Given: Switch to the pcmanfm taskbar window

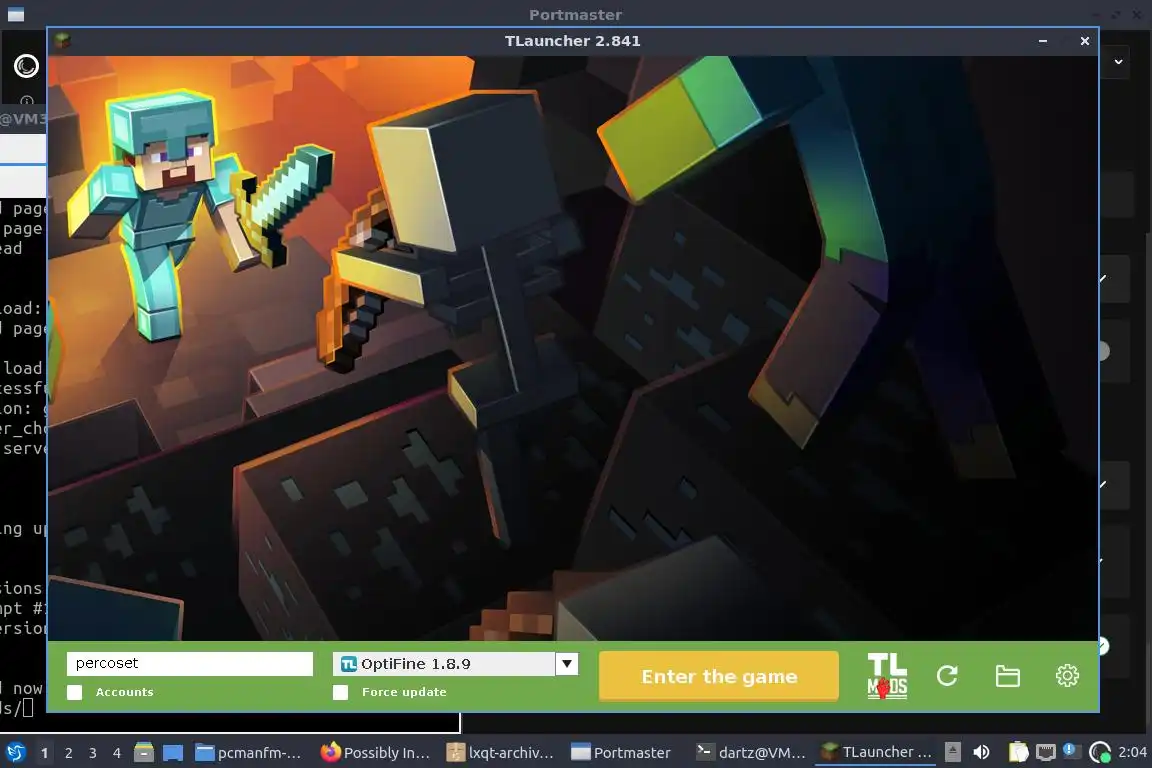Looking at the screenshot, I should 248,752.
